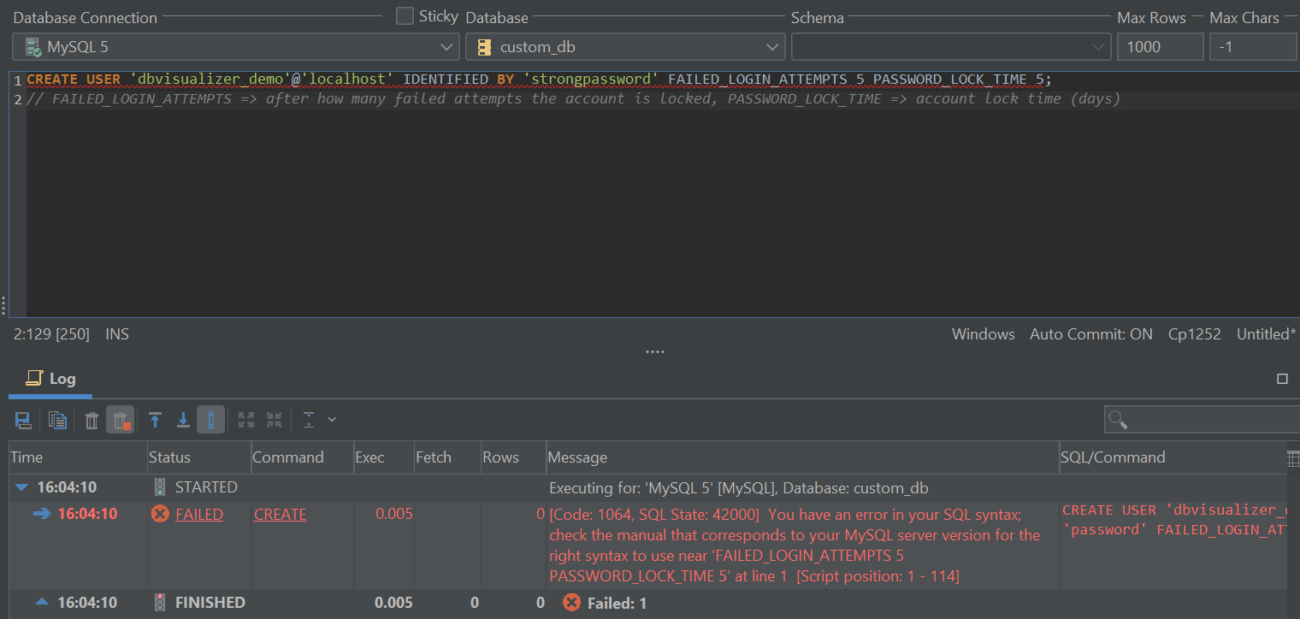Click the collapse all log entries icon
This screenshot has height=619, width=1300.
(274, 420)
